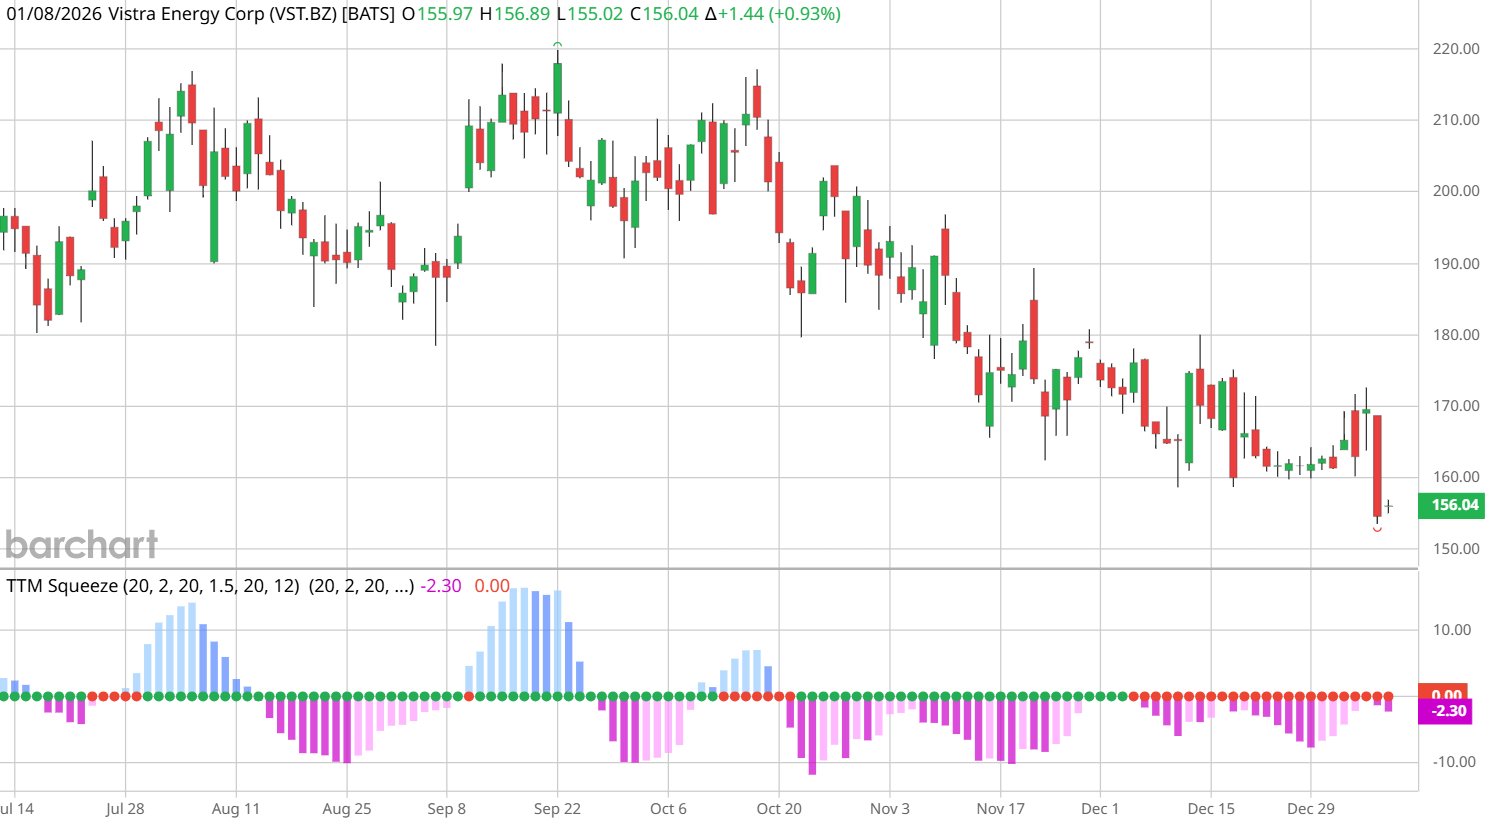
Task: Click the Oct 20 date label
Action: coord(779,809)
